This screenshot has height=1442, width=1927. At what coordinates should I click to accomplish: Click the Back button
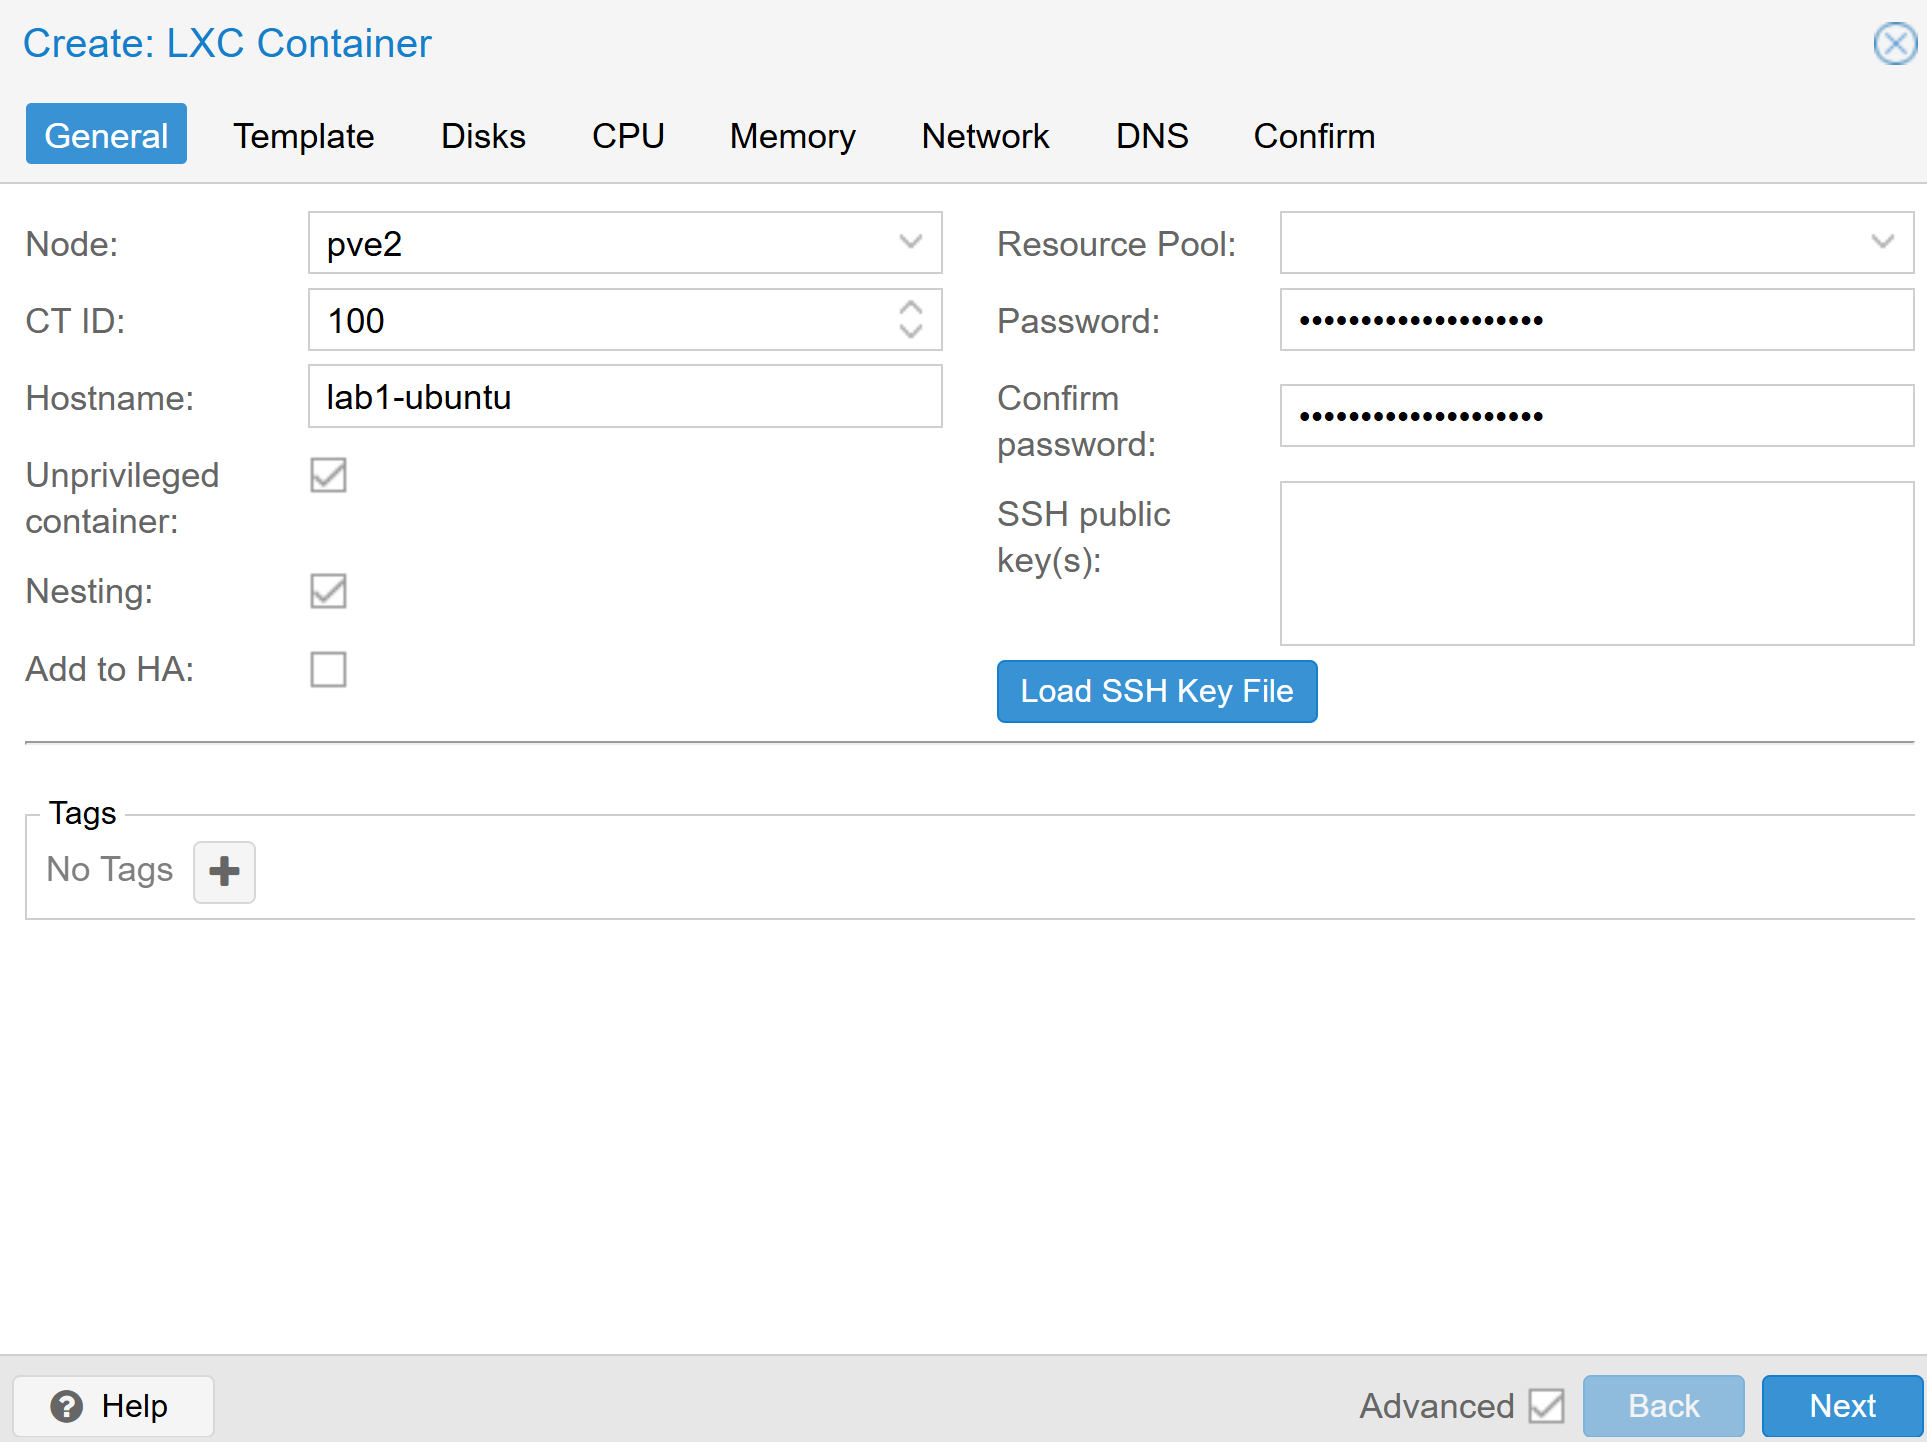[x=1664, y=1406]
